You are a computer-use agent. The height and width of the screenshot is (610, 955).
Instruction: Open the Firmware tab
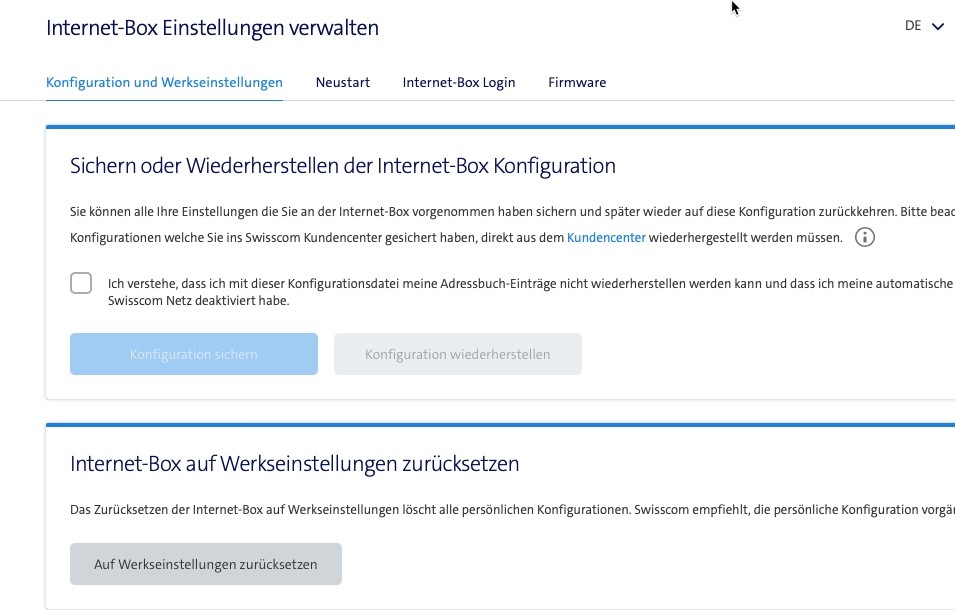(x=577, y=82)
